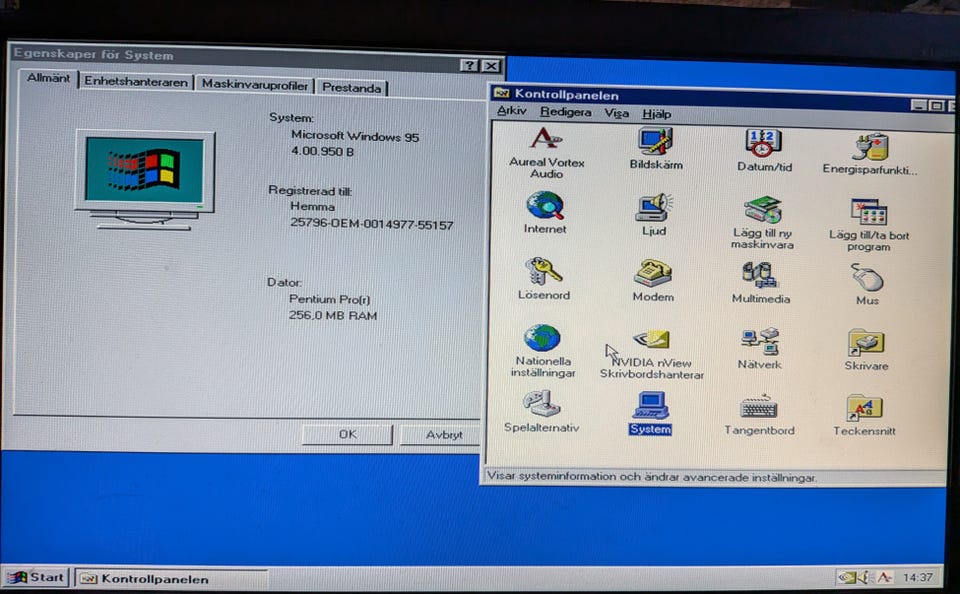Select the Spelalternativ joystick icon
This screenshot has height=594, width=960.
tap(541, 404)
